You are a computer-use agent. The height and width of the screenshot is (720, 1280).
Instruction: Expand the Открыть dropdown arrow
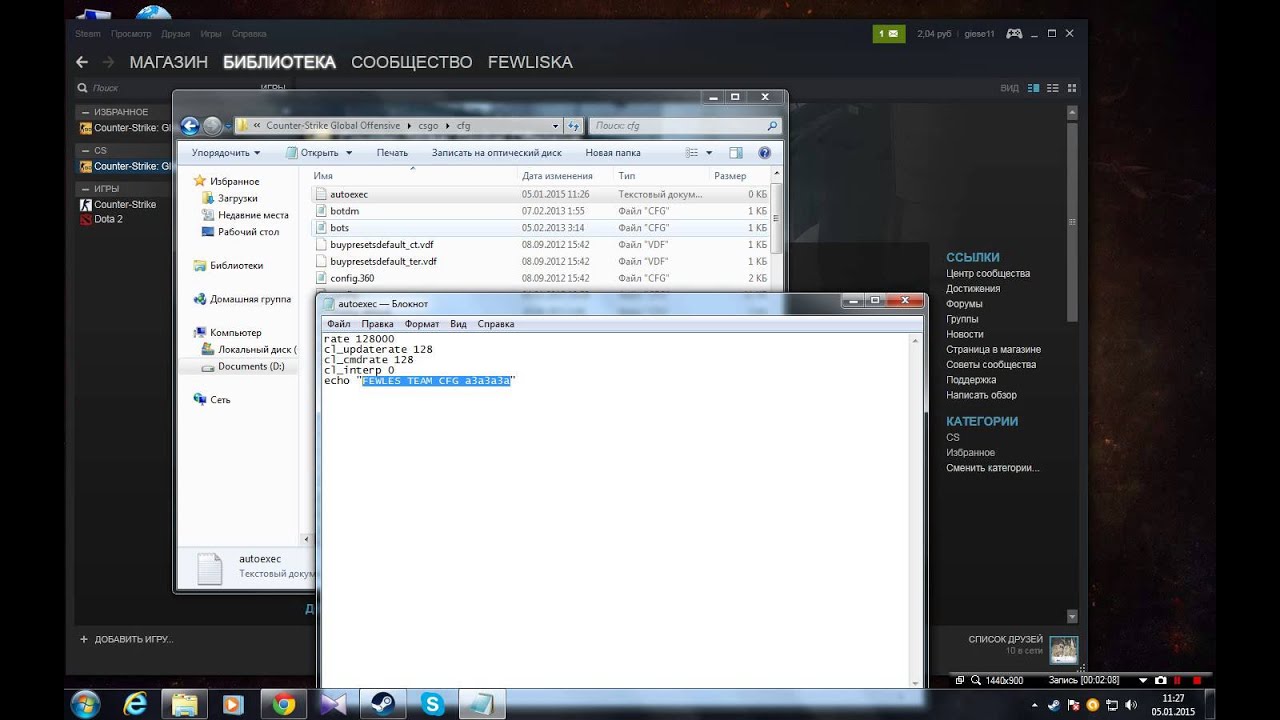tap(349, 153)
